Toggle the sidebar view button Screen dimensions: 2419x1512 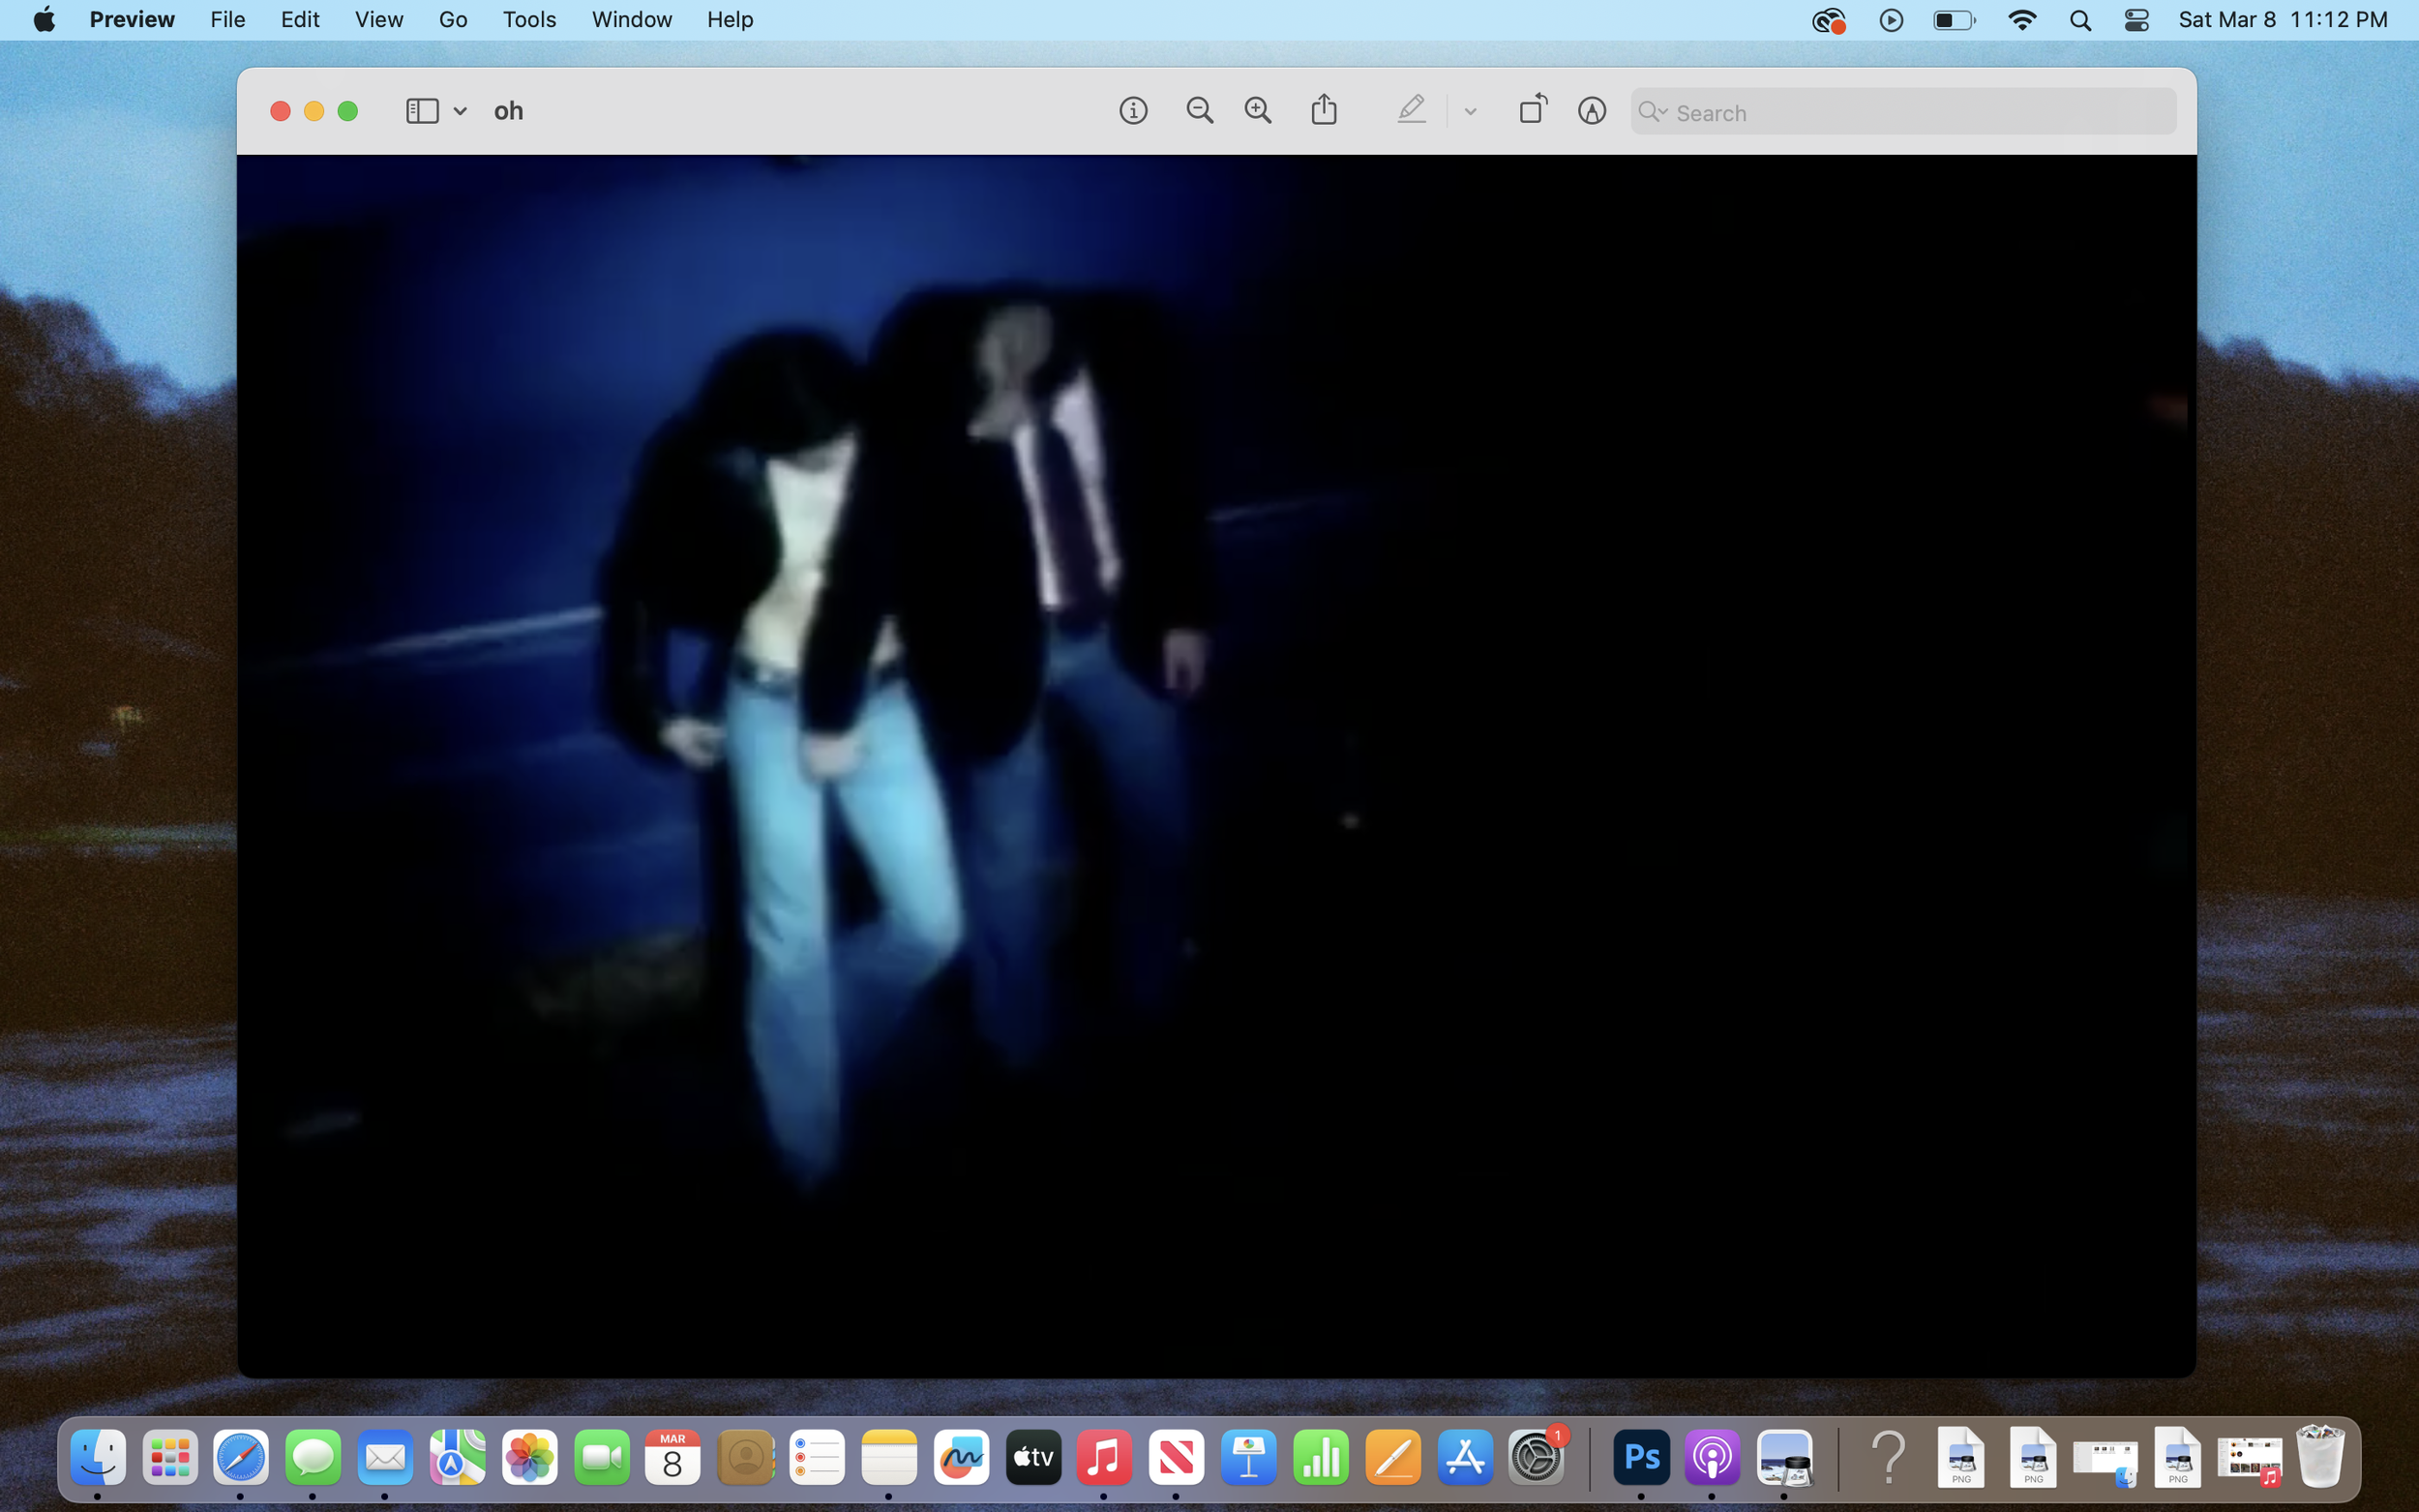(422, 111)
